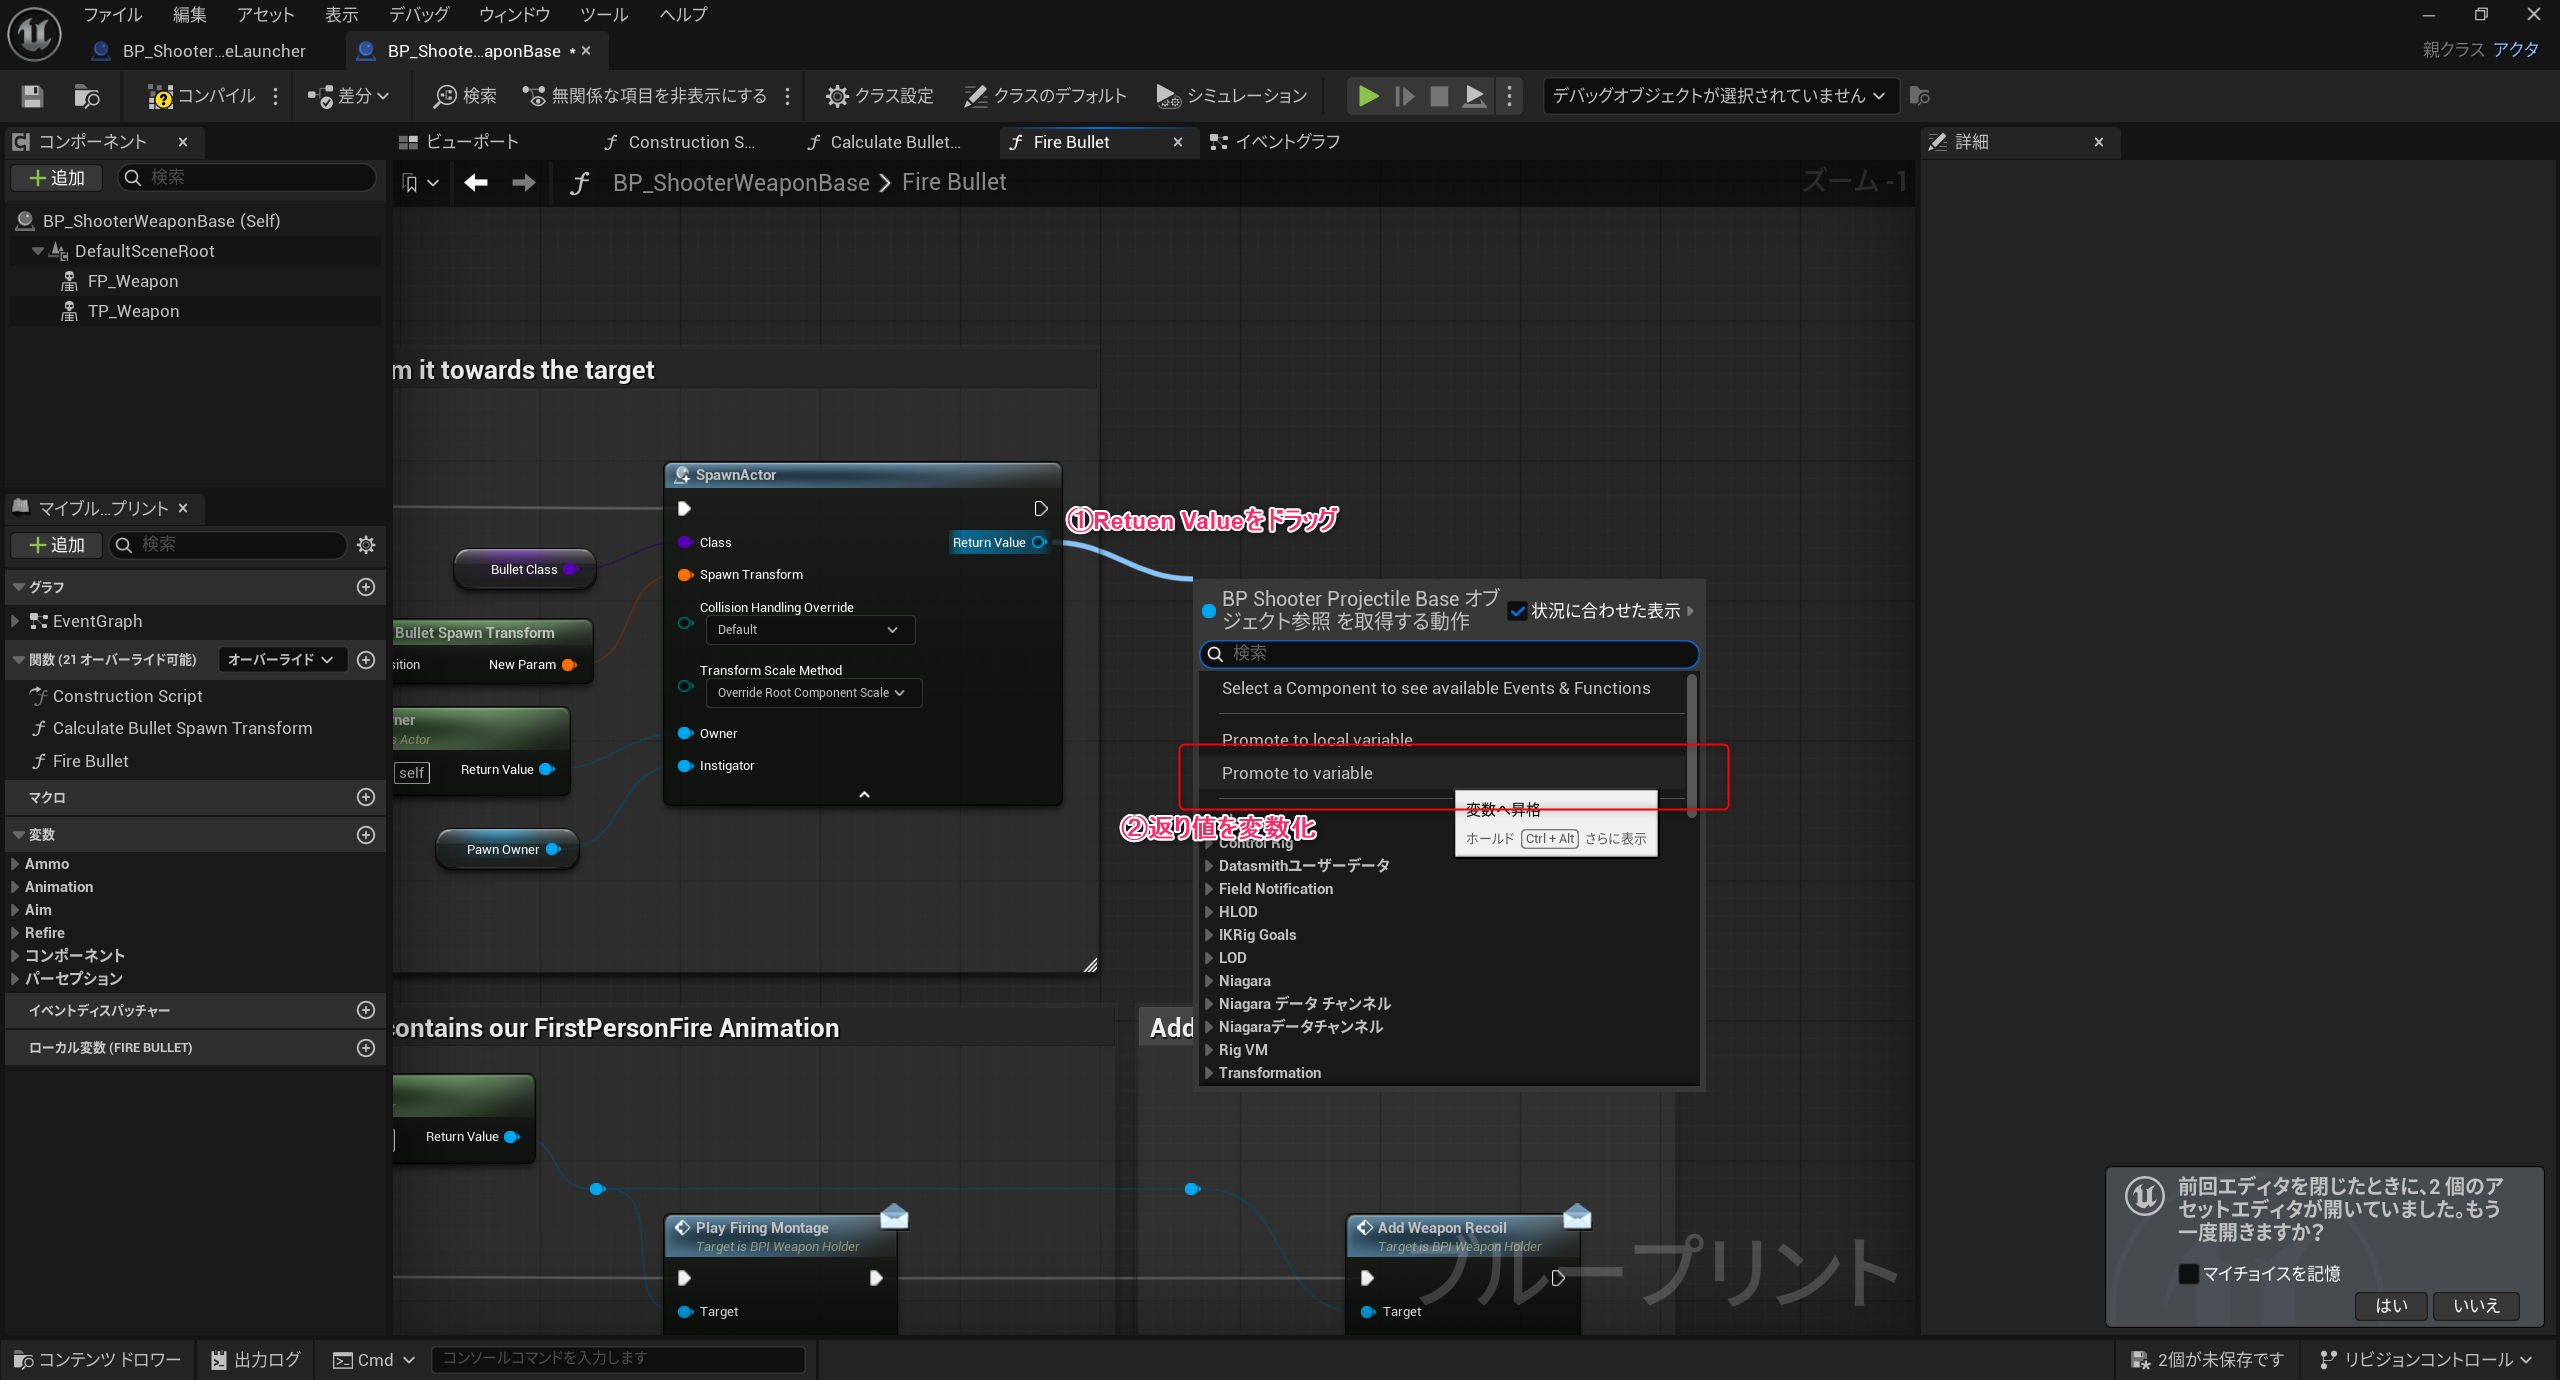
Task: Open the コンテンツ ドロワー button
Action: point(98,1359)
